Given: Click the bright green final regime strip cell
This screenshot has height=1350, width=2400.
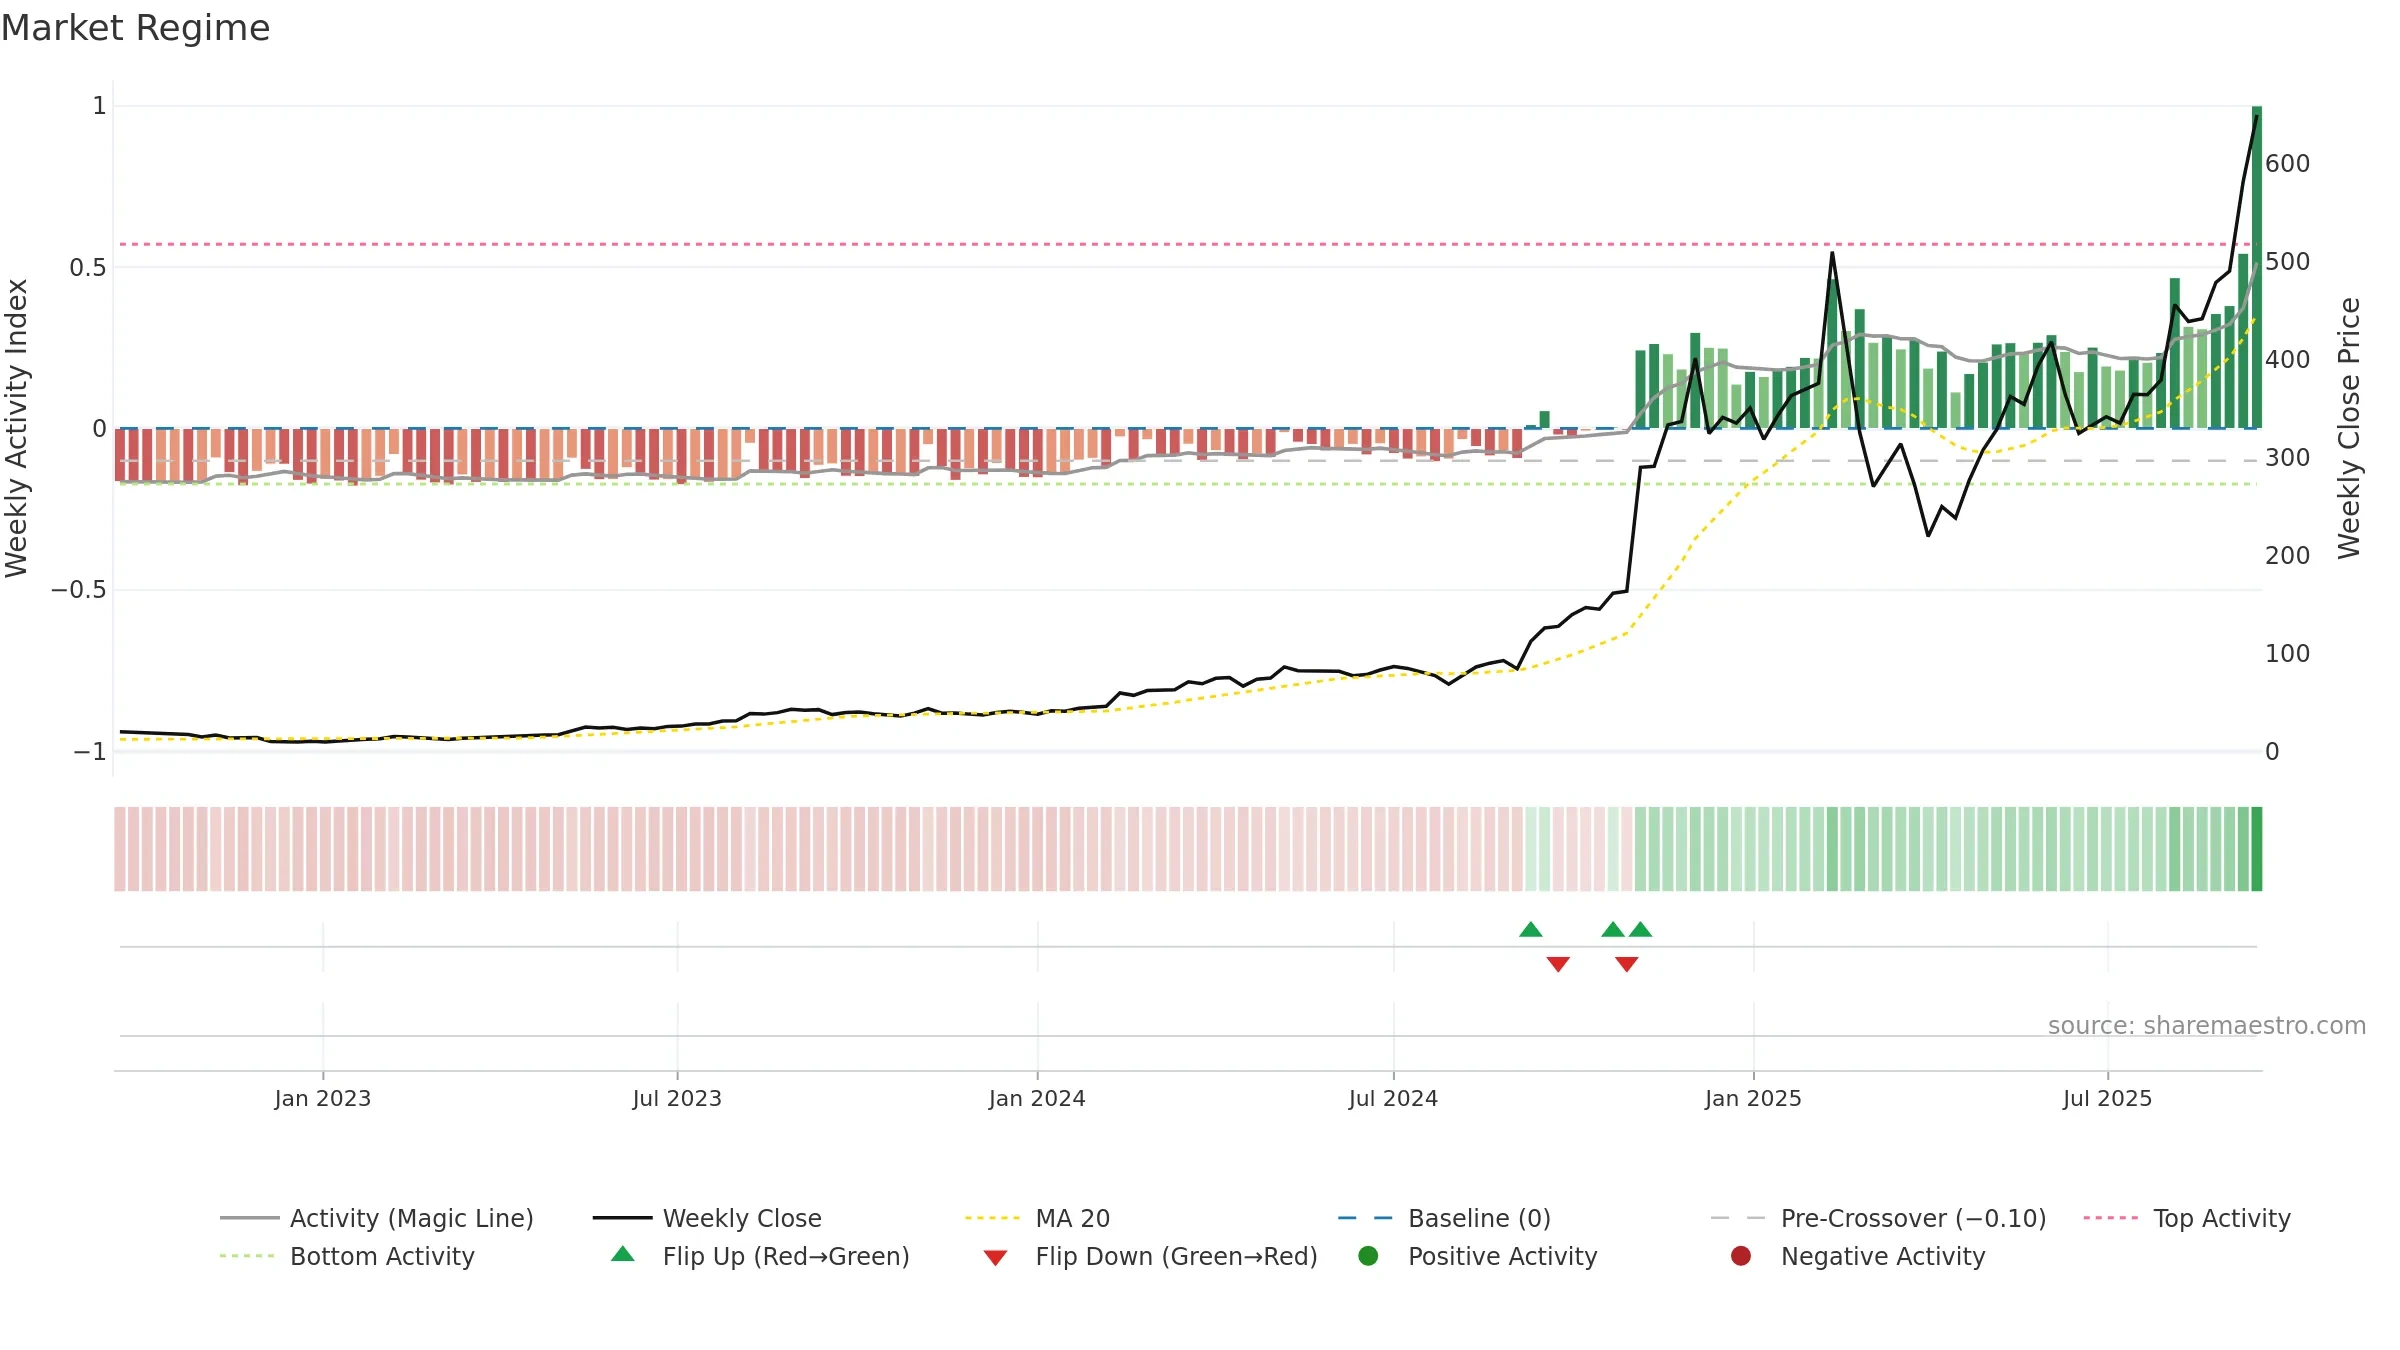Looking at the screenshot, I should click(2257, 849).
